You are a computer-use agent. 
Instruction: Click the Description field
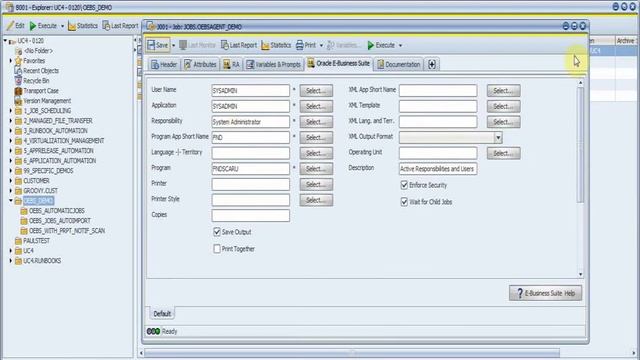point(438,169)
